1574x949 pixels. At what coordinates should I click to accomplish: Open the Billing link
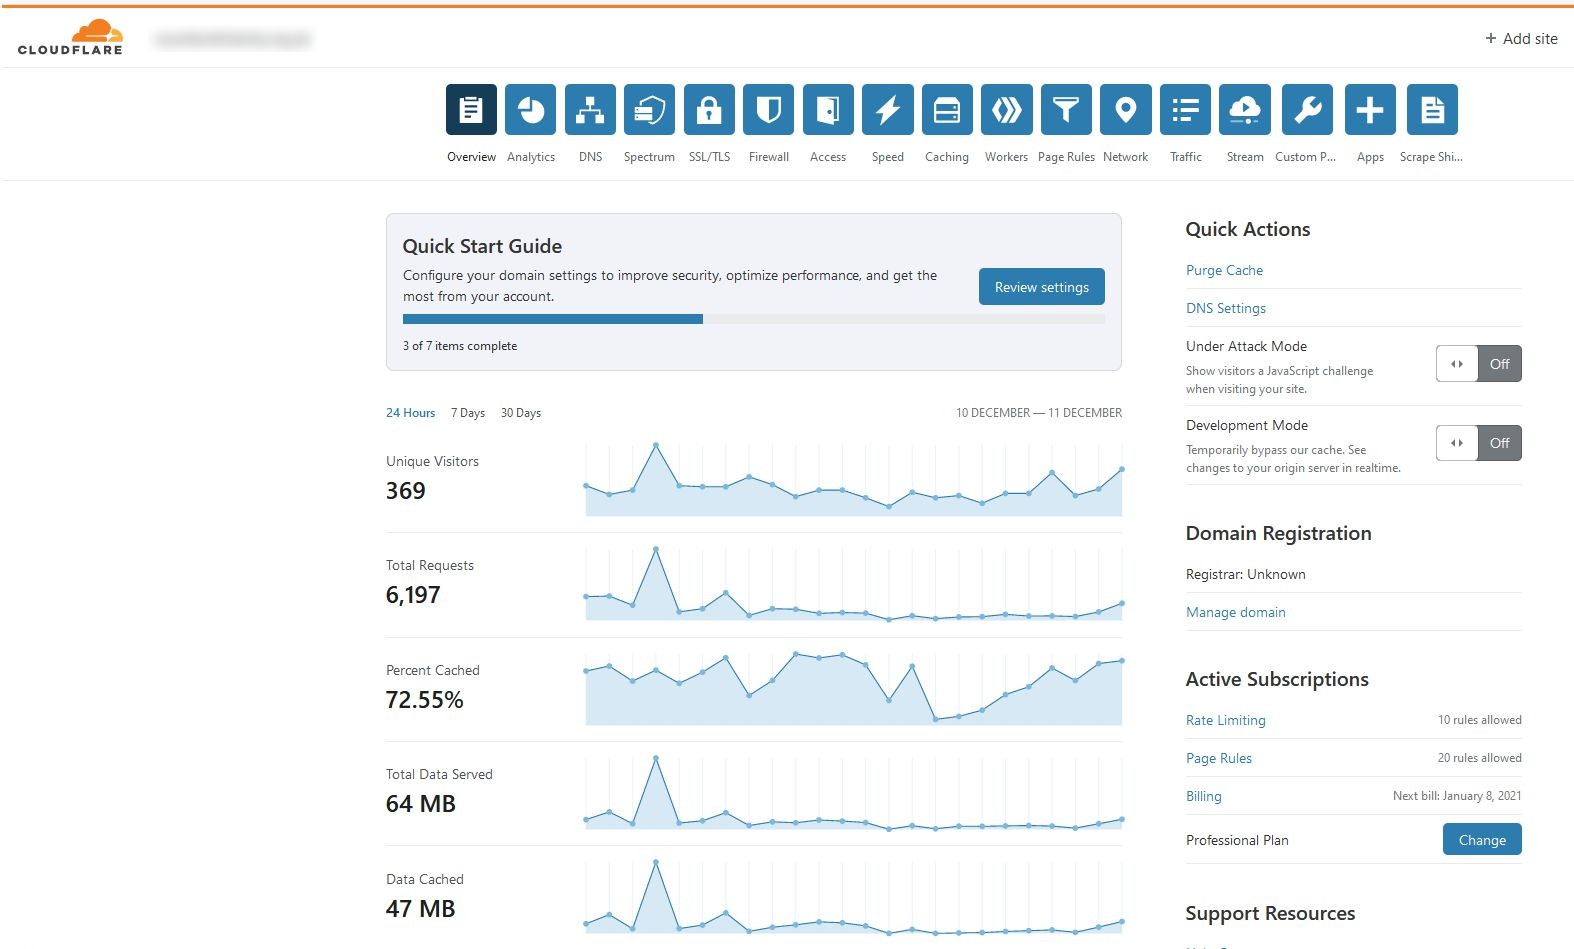coord(1204,796)
